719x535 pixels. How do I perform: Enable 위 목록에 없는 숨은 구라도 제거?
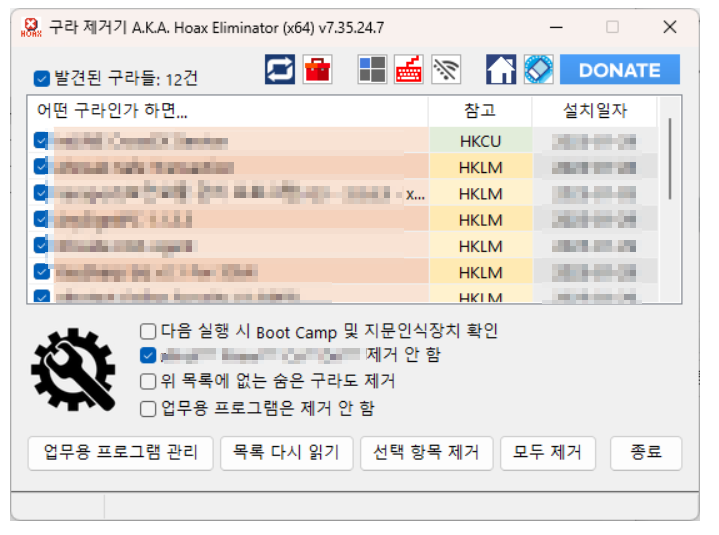[148, 381]
